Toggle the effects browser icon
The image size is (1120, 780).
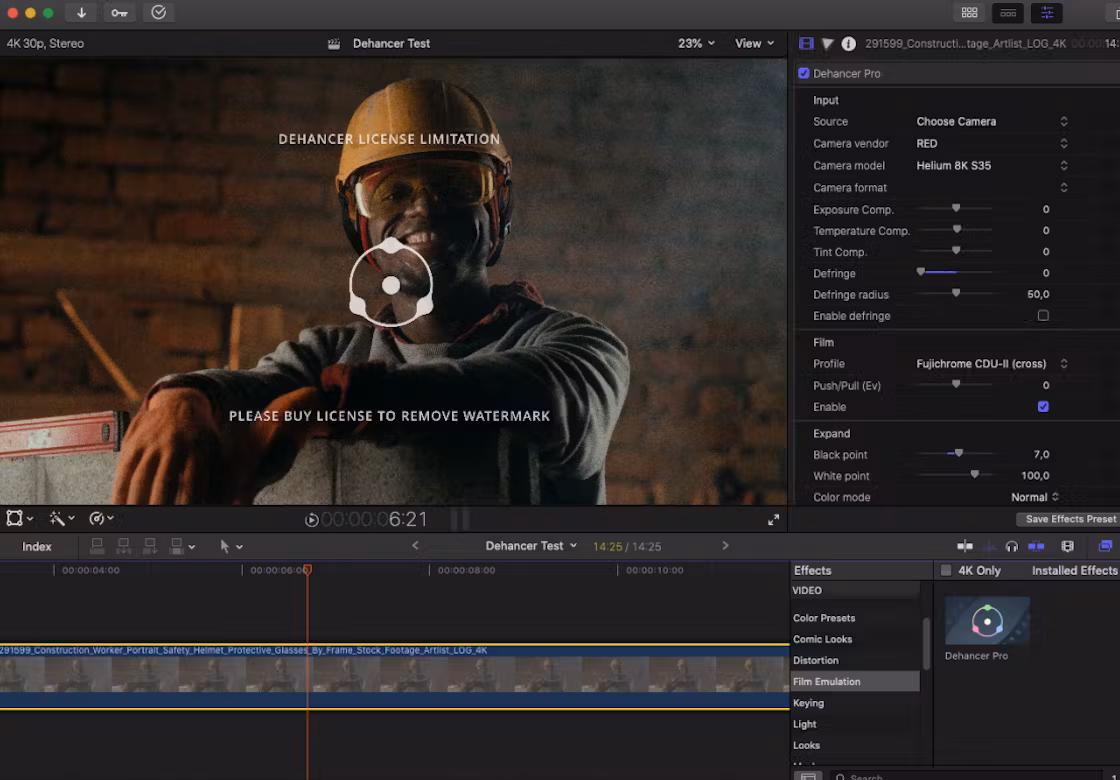(1105, 546)
